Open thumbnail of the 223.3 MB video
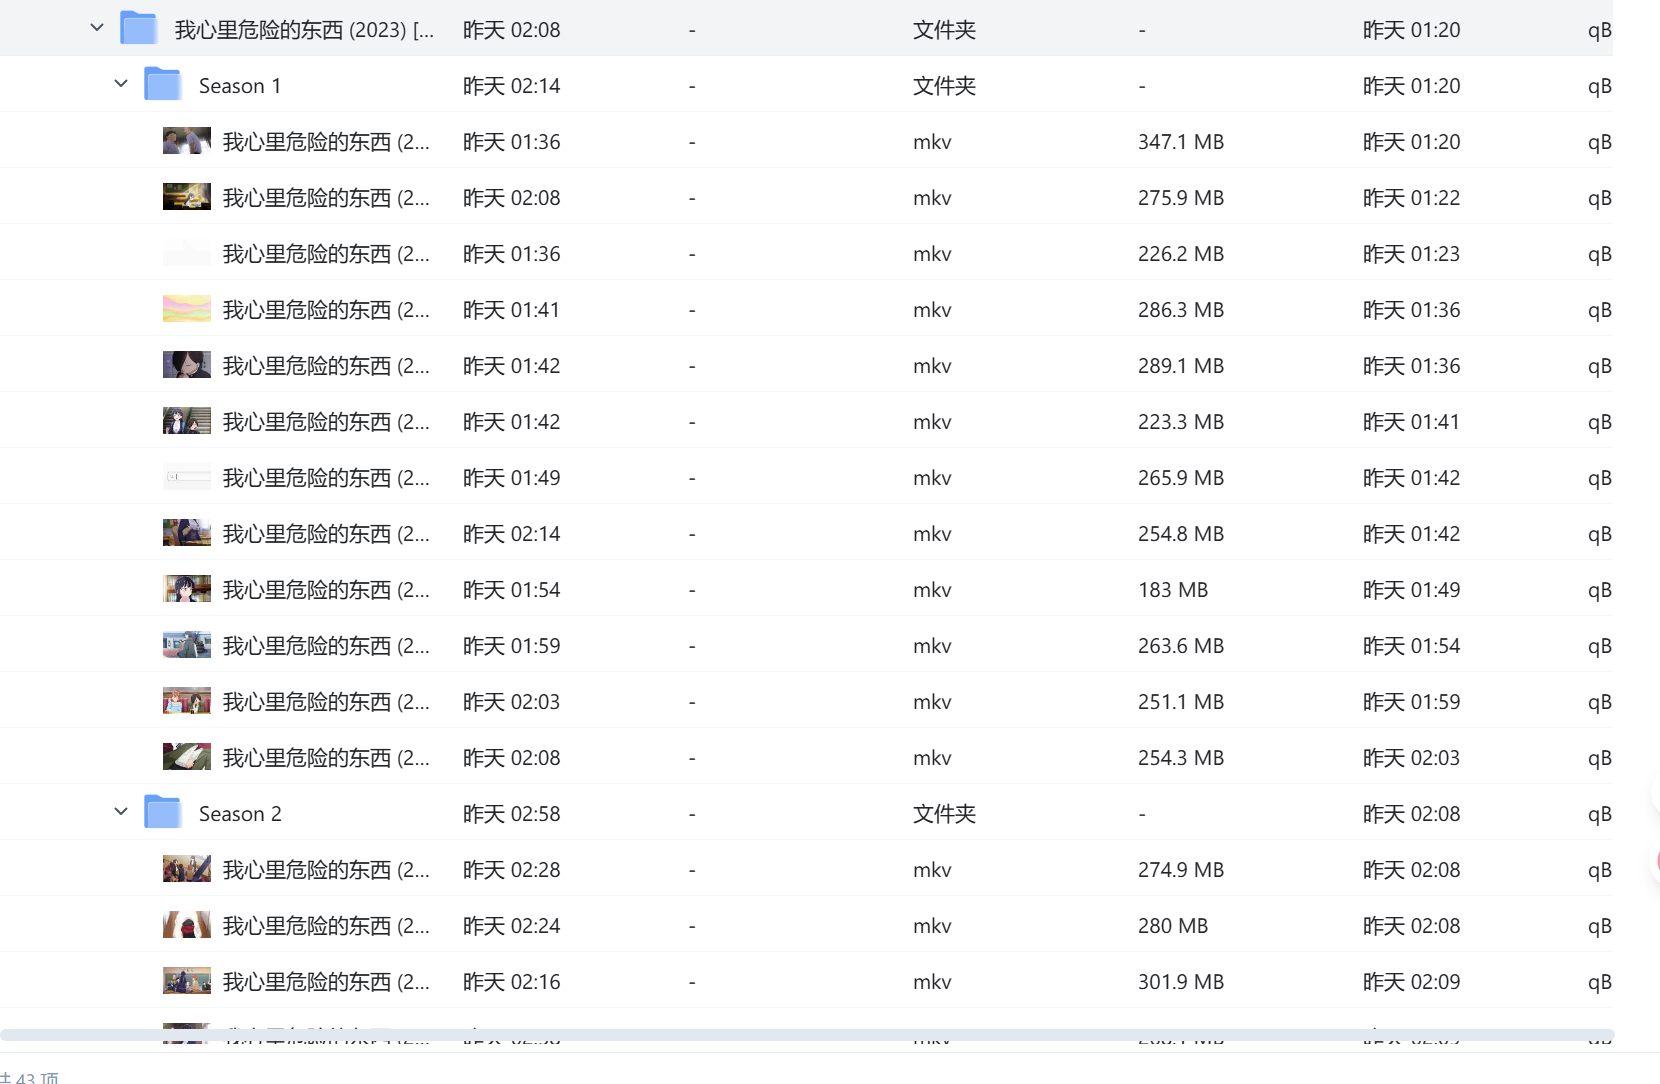 click(187, 421)
